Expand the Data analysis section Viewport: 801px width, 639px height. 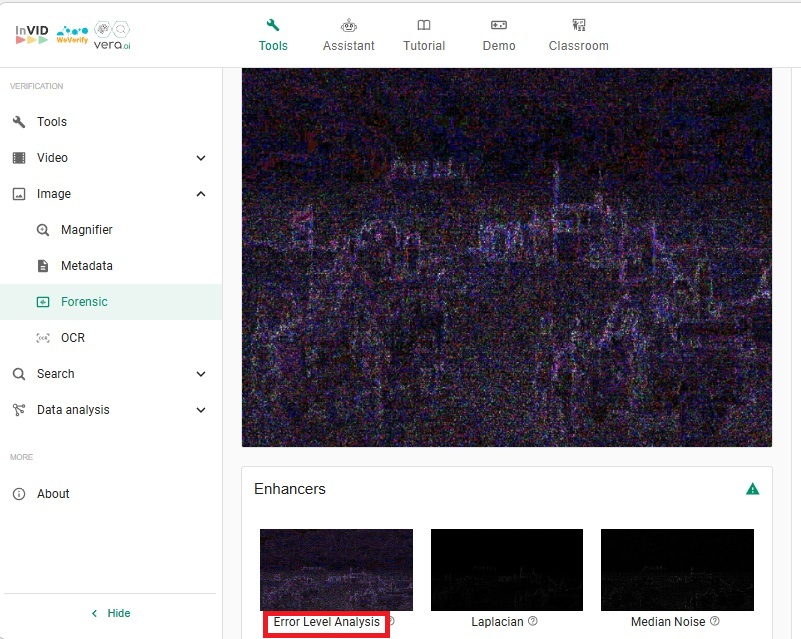(201, 410)
